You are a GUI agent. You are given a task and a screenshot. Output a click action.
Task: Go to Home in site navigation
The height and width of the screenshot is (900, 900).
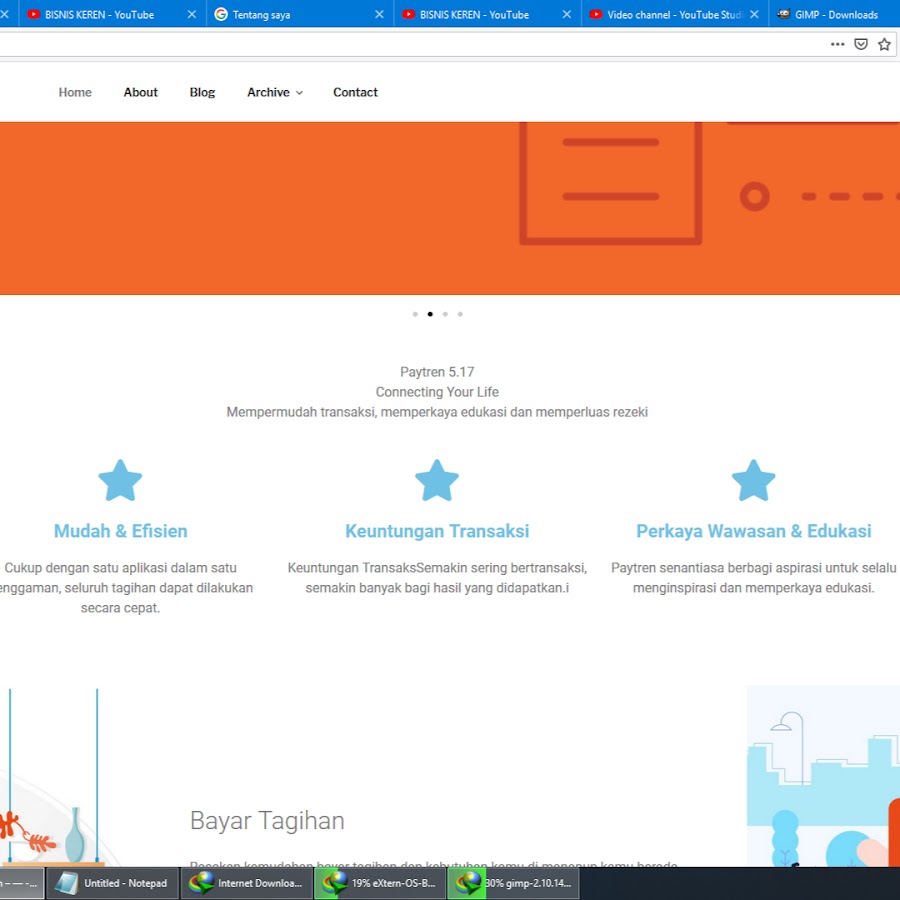coord(75,92)
